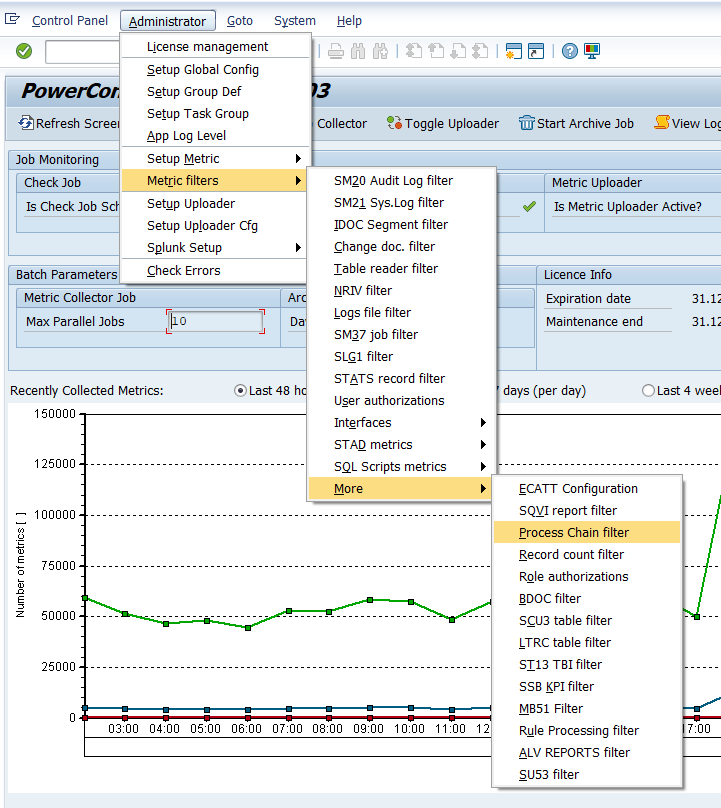Expand the SQL Scripts metrics submenu
This screenshot has width=721, height=808.
pyautogui.click(x=400, y=467)
